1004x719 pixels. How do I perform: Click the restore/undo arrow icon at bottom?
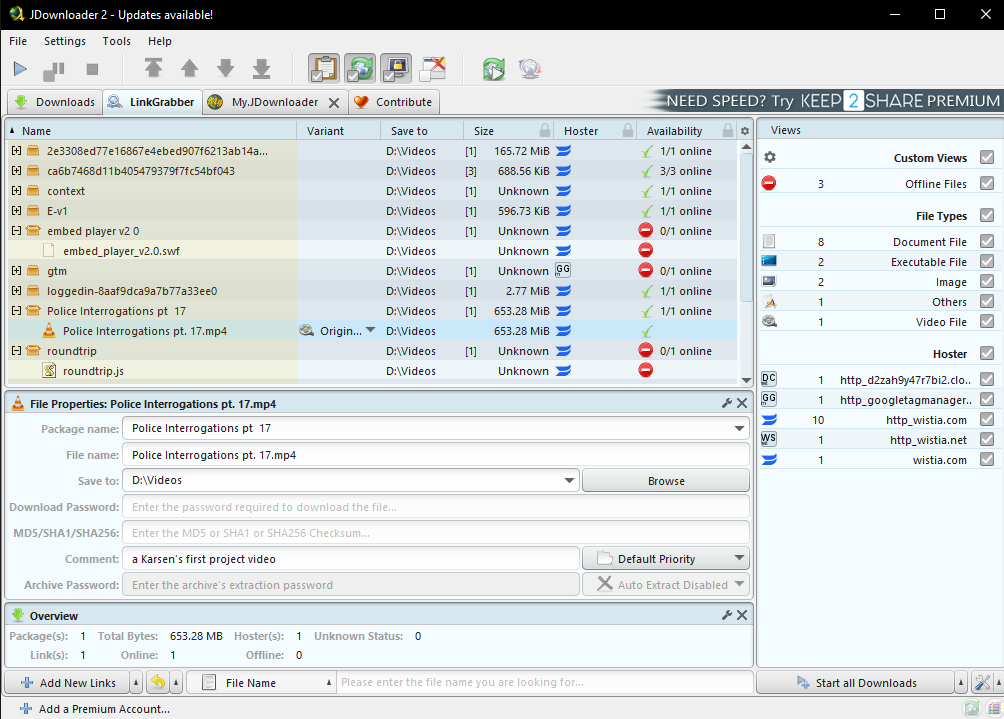coord(158,683)
